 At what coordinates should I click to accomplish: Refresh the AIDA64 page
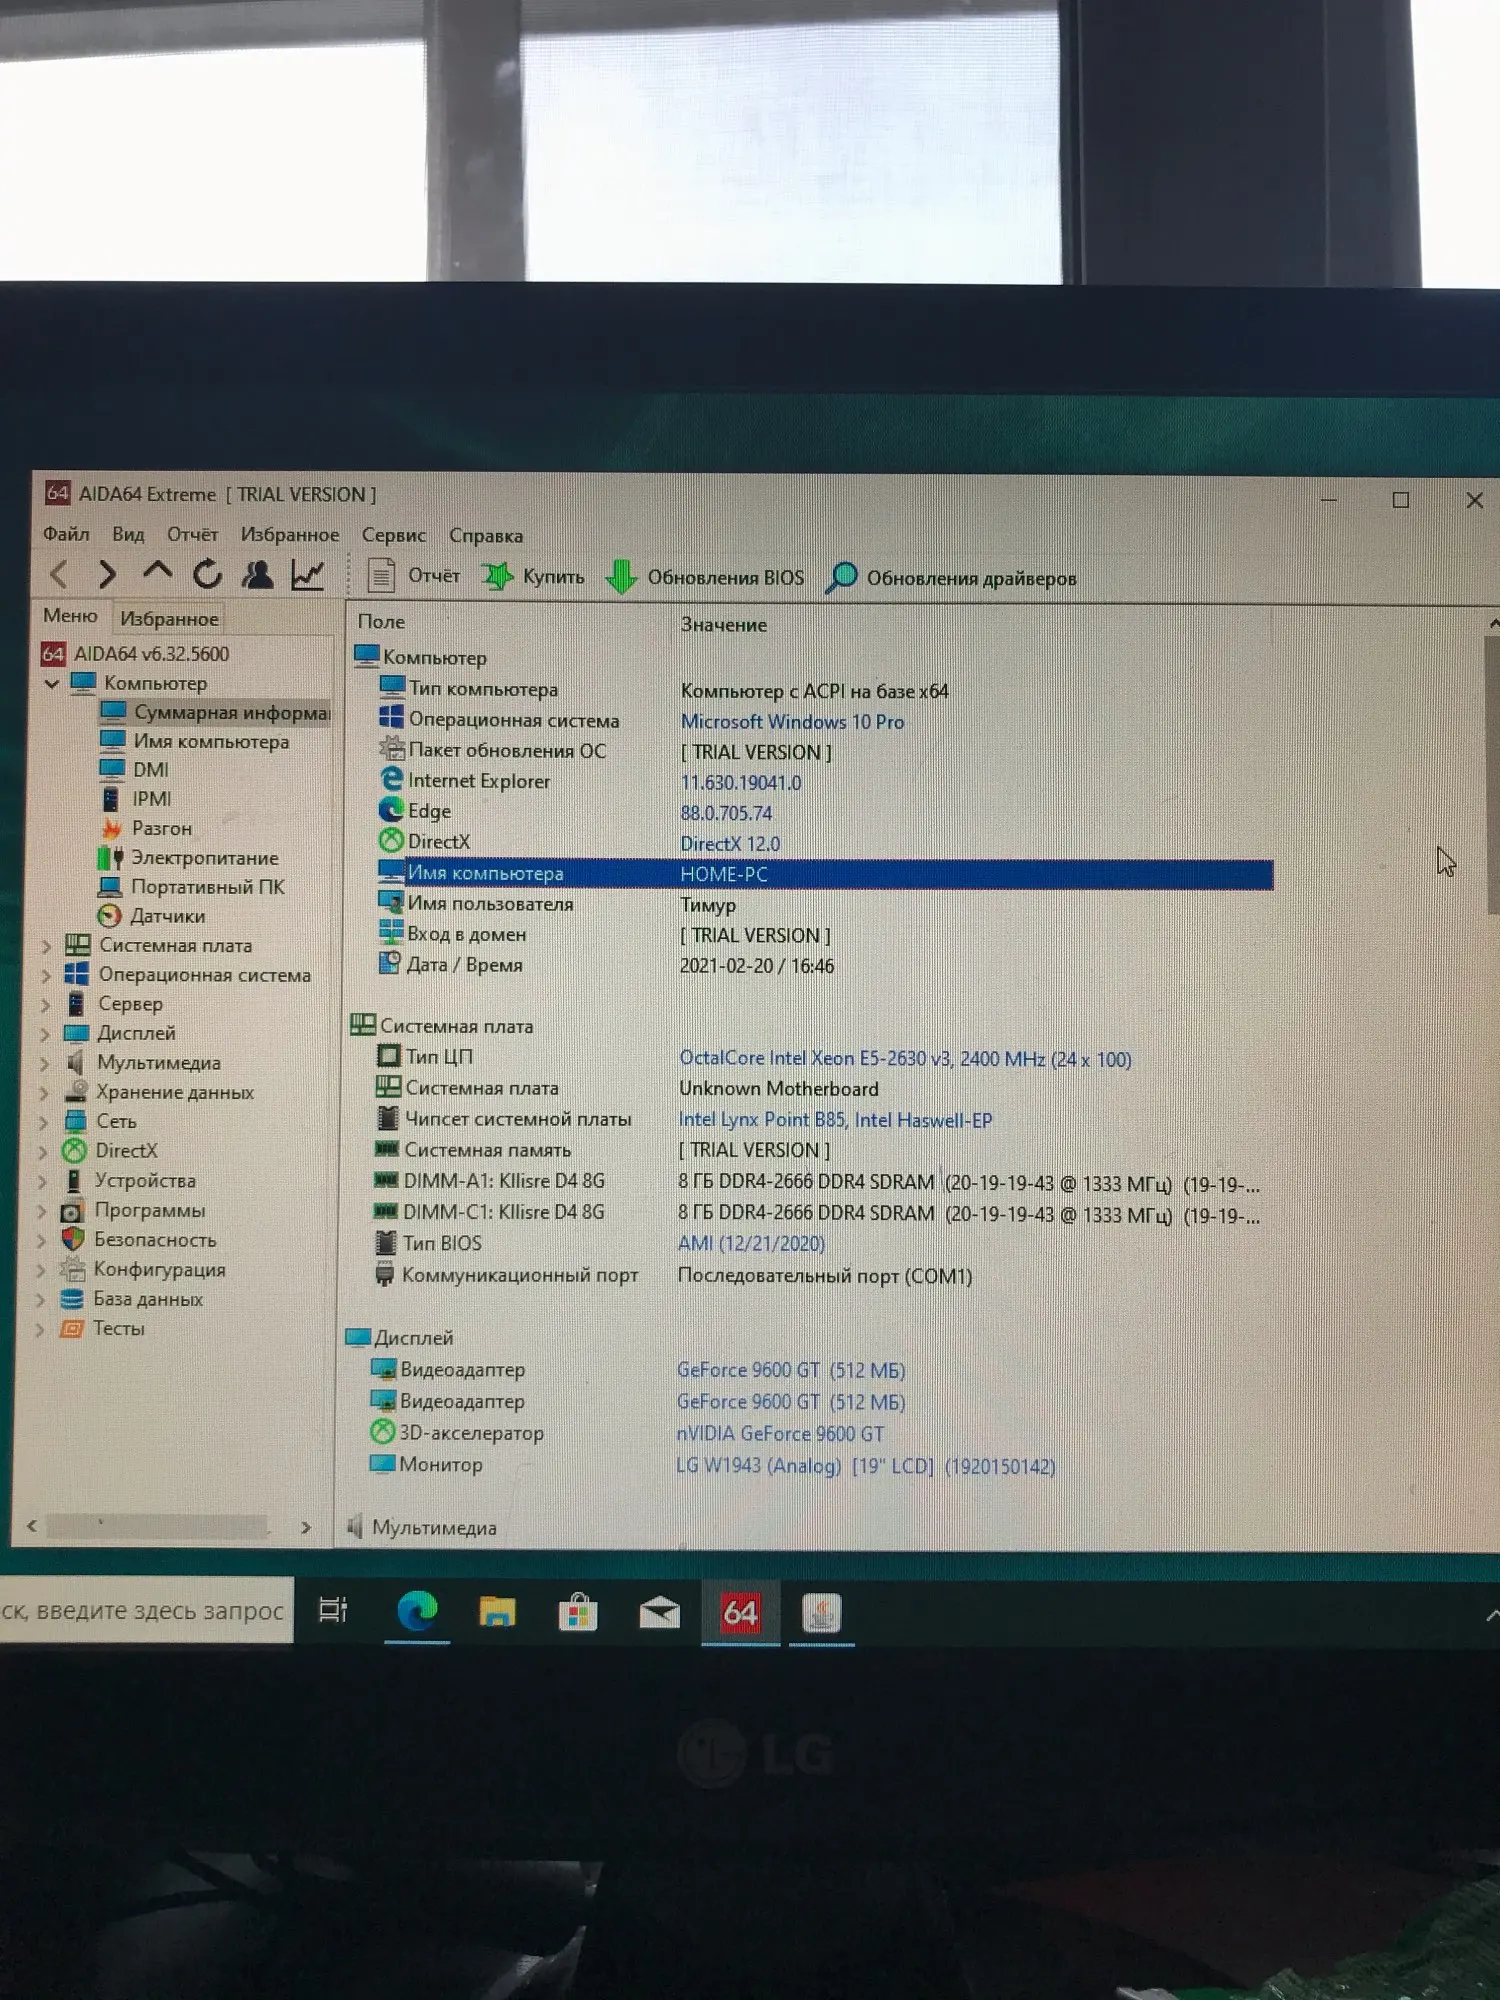coord(207,574)
